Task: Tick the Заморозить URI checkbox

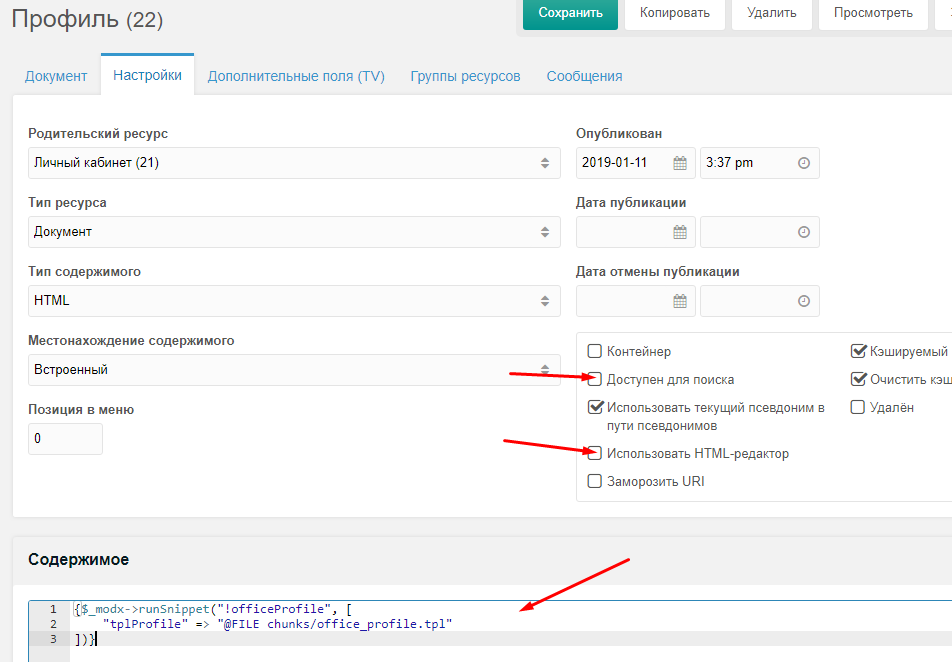Action: pyautogui.click(x=594, y=482)
